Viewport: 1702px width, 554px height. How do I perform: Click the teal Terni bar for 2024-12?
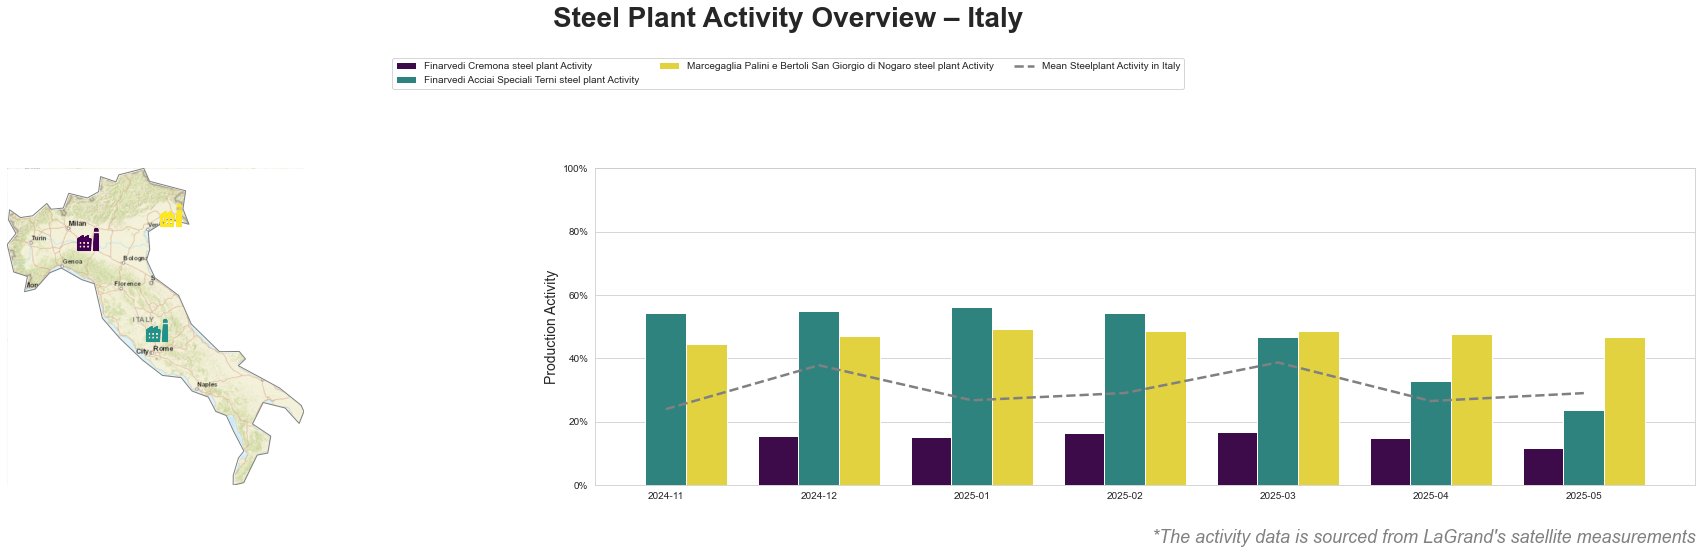point(819,399)
